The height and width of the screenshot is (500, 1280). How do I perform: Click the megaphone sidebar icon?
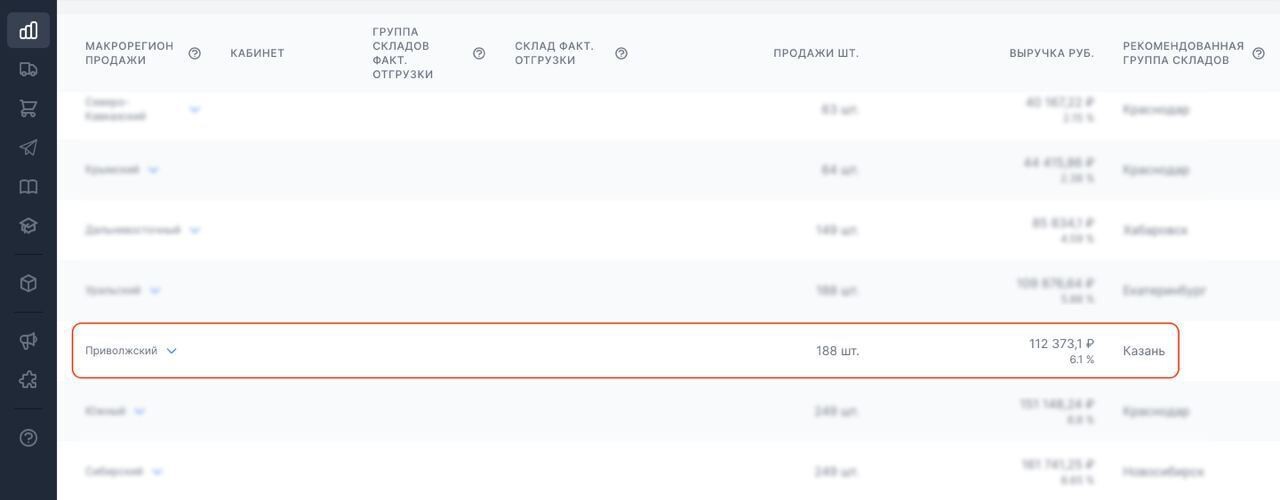(x=28, y=341)
